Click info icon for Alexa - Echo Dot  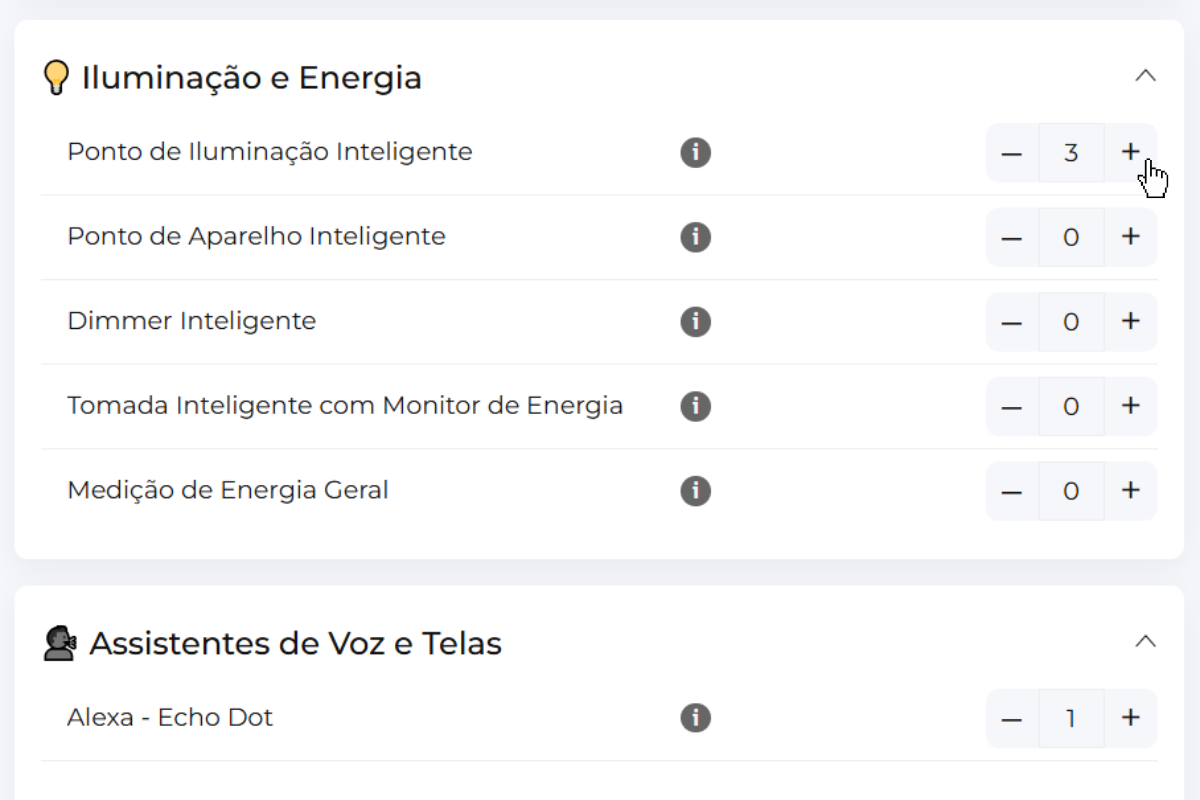695,718
